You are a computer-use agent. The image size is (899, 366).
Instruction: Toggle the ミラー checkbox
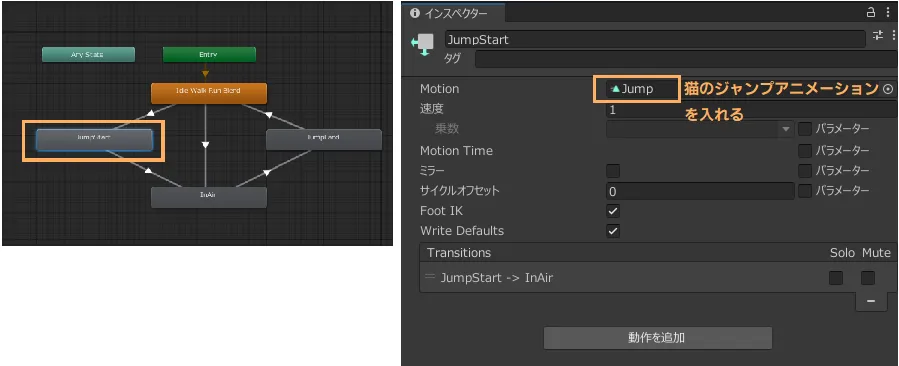[x=613, y=170]
